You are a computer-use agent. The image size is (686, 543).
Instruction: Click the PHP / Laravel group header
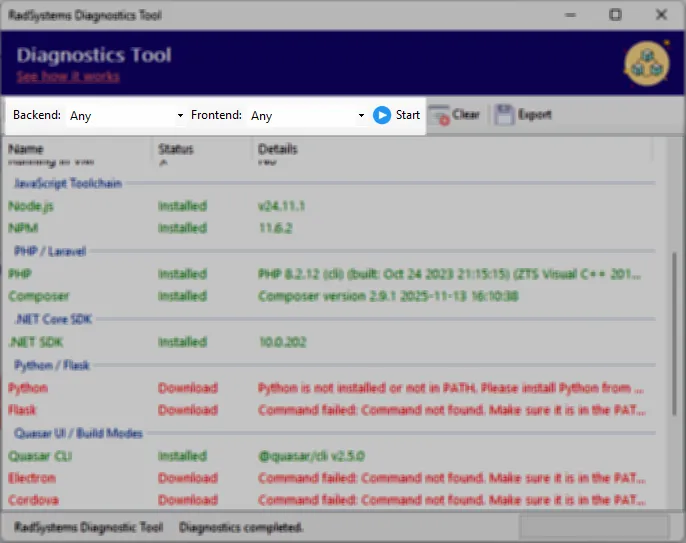tap(50, 251)
